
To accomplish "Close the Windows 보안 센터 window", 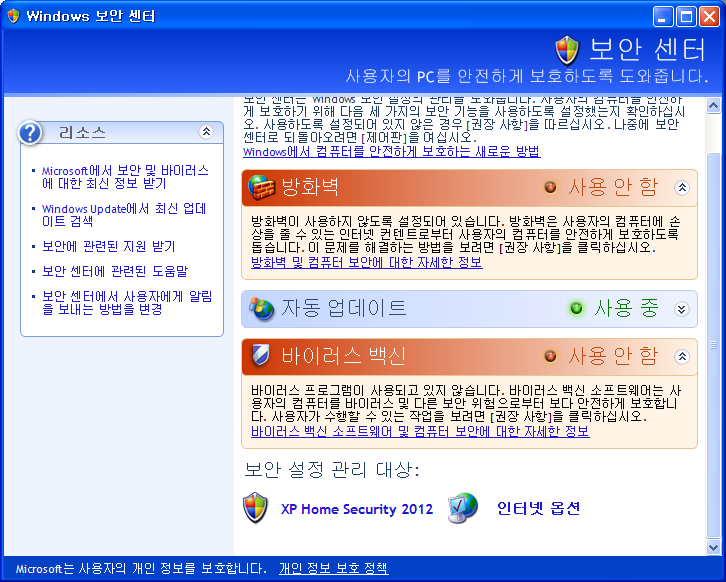I will pyautogui.click(x=709, y=17).
